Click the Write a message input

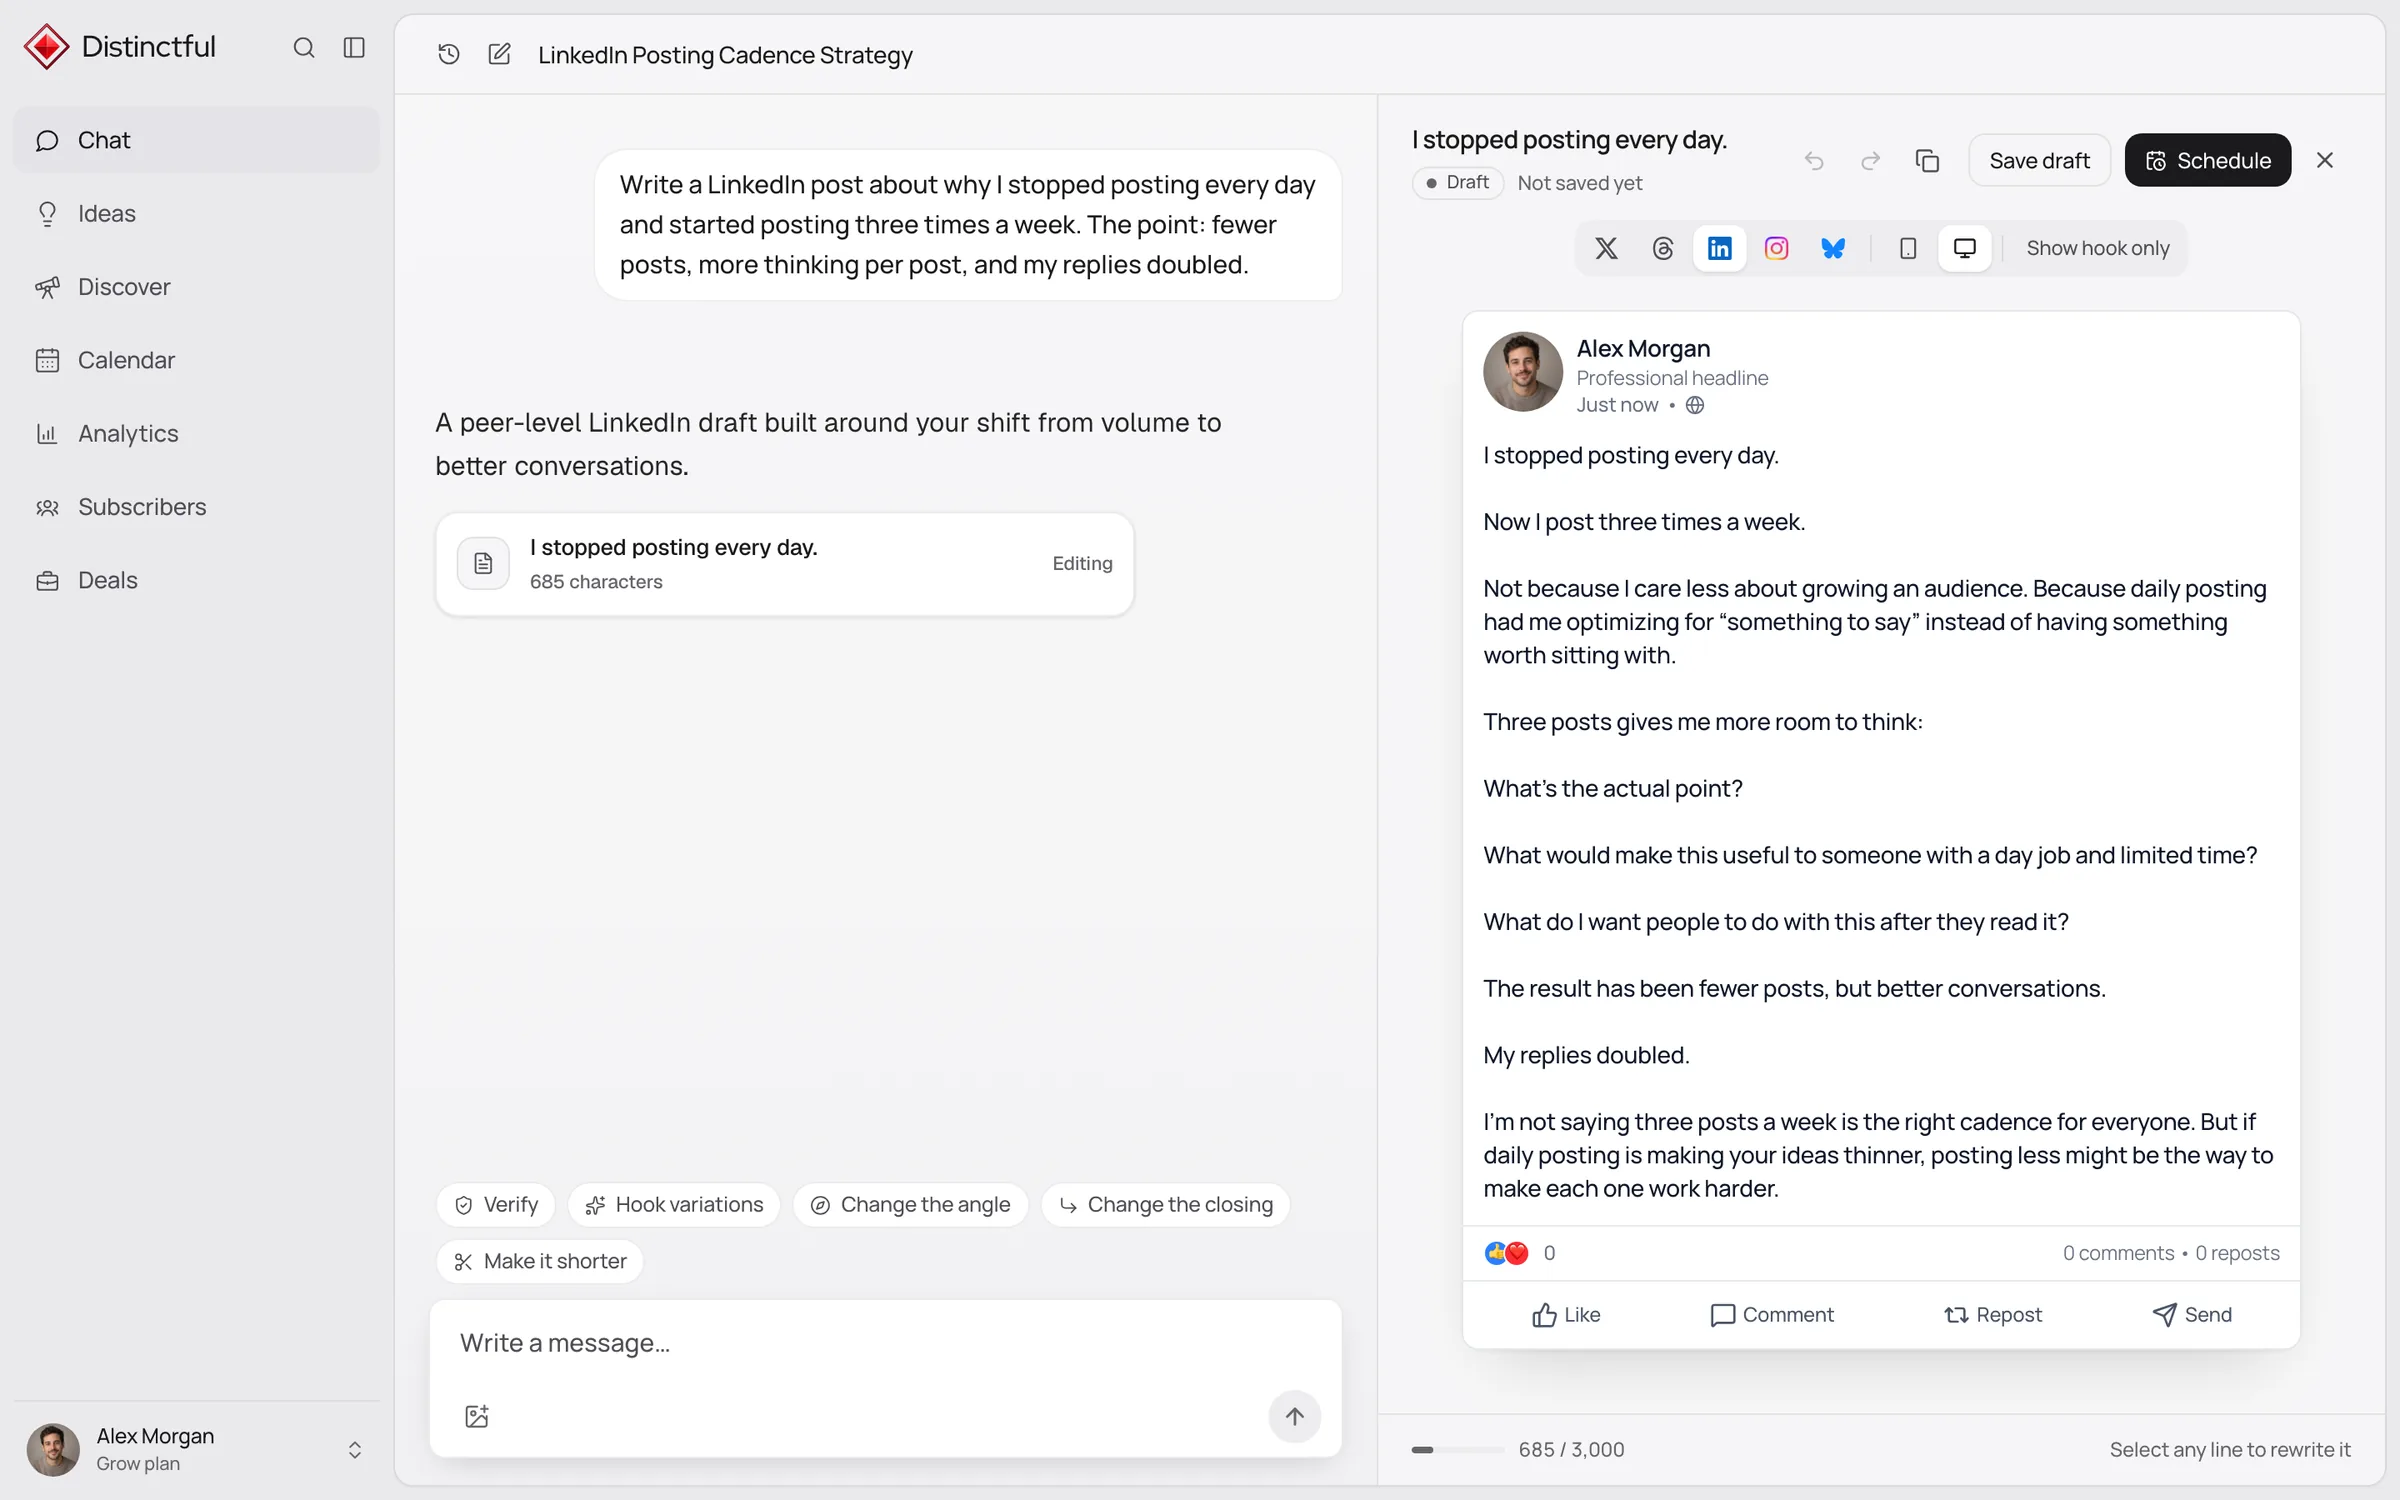click(x=885, y=1343)
